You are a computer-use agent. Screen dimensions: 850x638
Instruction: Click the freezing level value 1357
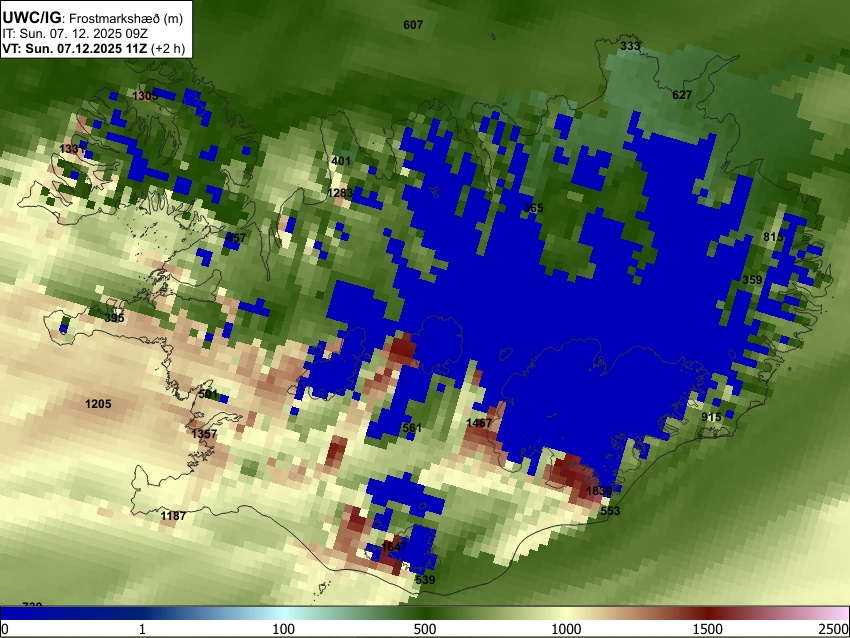(204, 434)
